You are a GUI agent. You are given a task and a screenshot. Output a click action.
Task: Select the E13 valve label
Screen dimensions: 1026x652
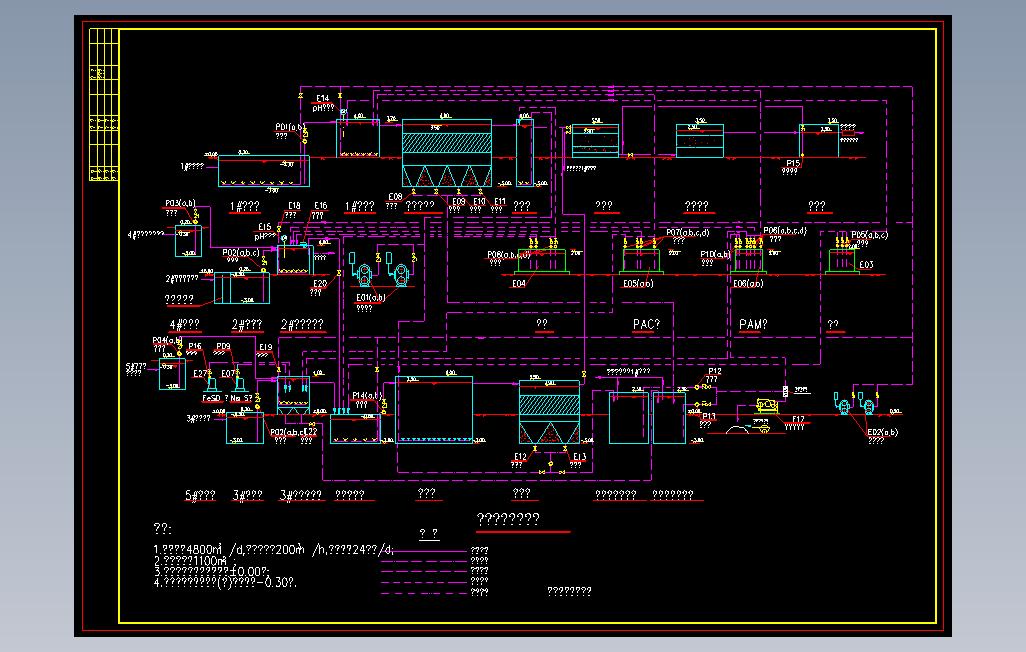click(580, 456)
